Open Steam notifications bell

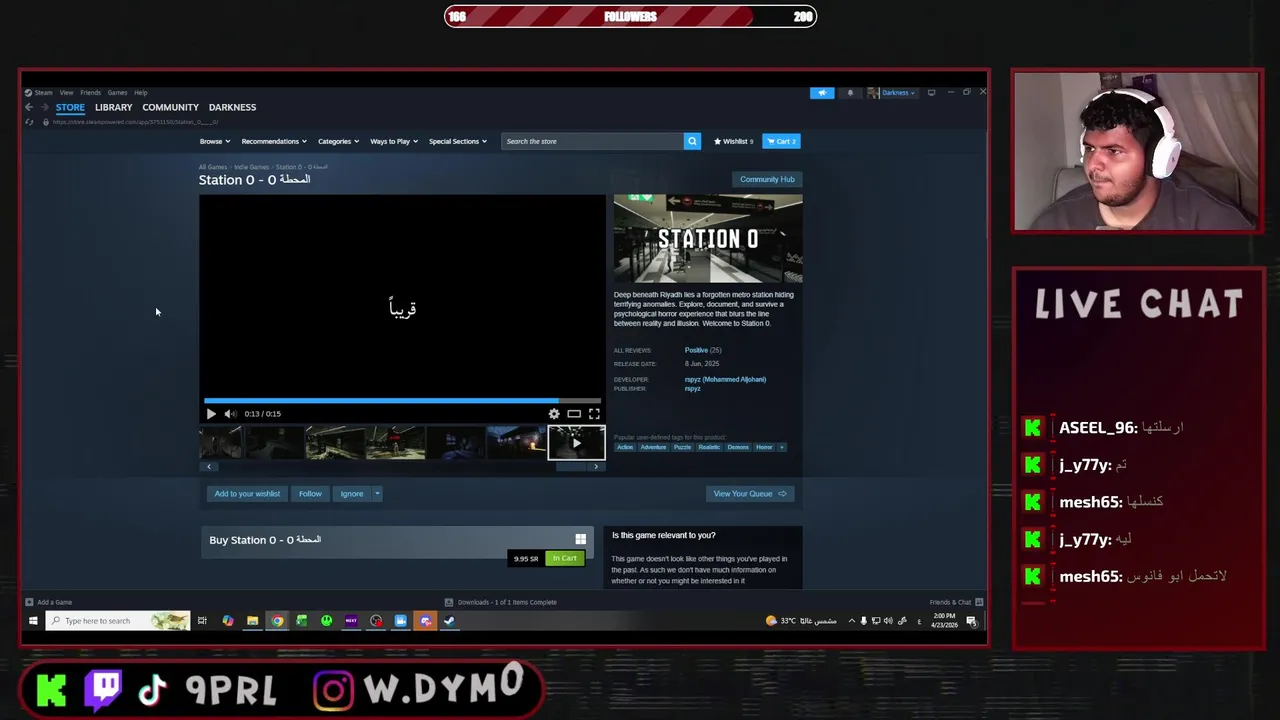pyautogui.click(x=850, y=93)
